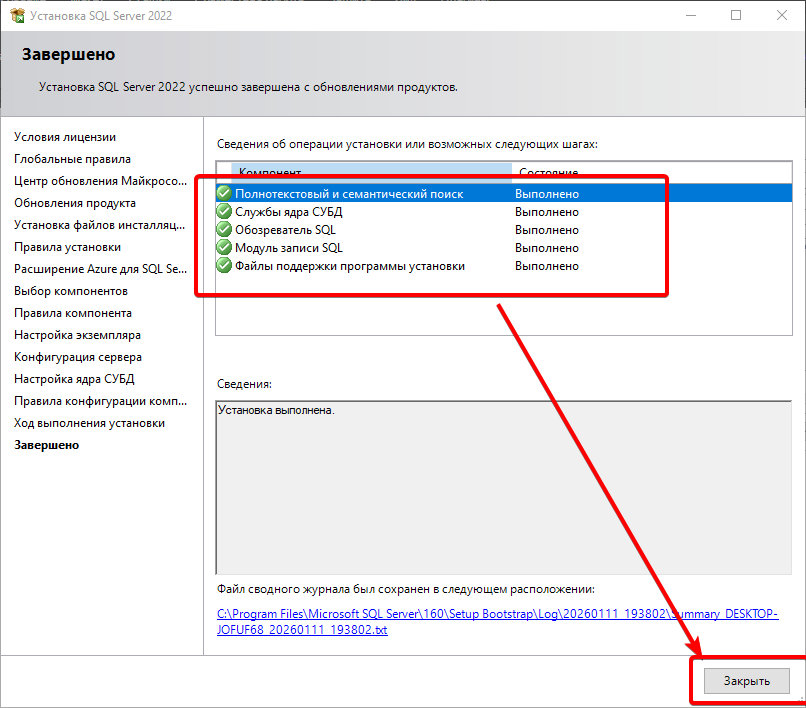Viewport: 806px width, 708px height.
Task: Click Выполнено status of Службы ядра СУБД
Action: tap(547, 212)
